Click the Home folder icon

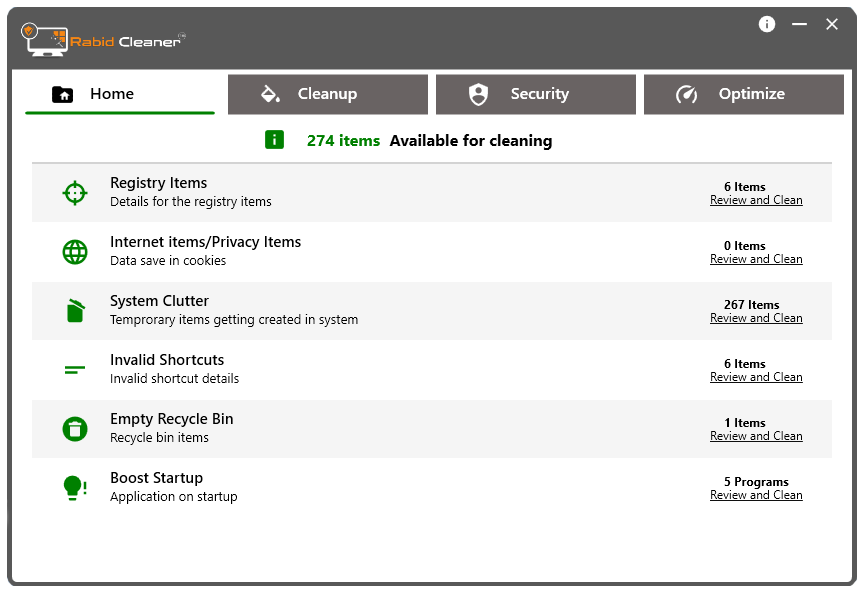pyautogui.click(x=63, y=94)
